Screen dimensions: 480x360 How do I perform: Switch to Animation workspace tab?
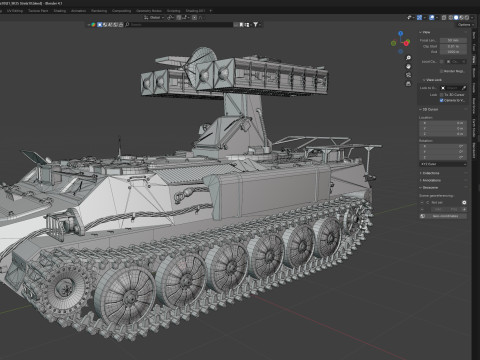pos(78,11)
